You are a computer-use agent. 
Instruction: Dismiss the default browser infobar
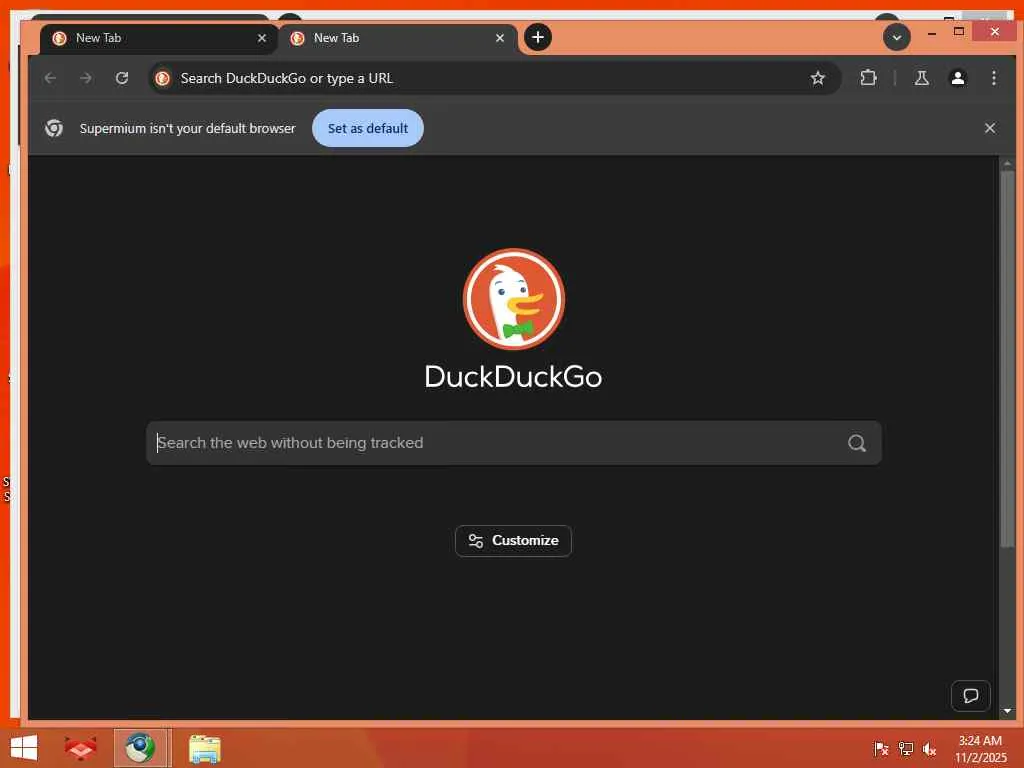pos(989,128)
